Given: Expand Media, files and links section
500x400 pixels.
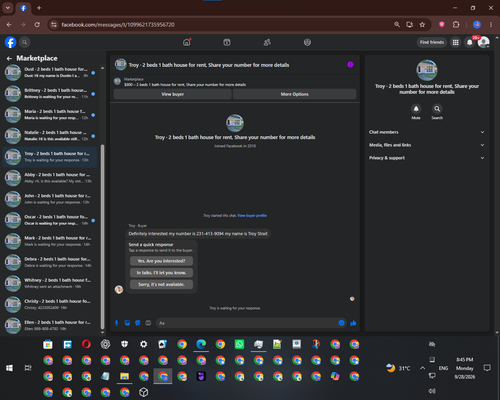Looking at the screenshot, I should tap(426, 145).
